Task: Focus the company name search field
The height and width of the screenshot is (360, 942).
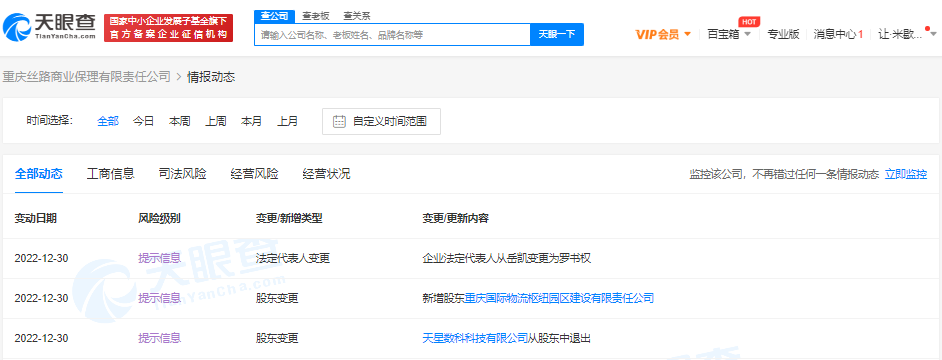Action: coord(392,35)
